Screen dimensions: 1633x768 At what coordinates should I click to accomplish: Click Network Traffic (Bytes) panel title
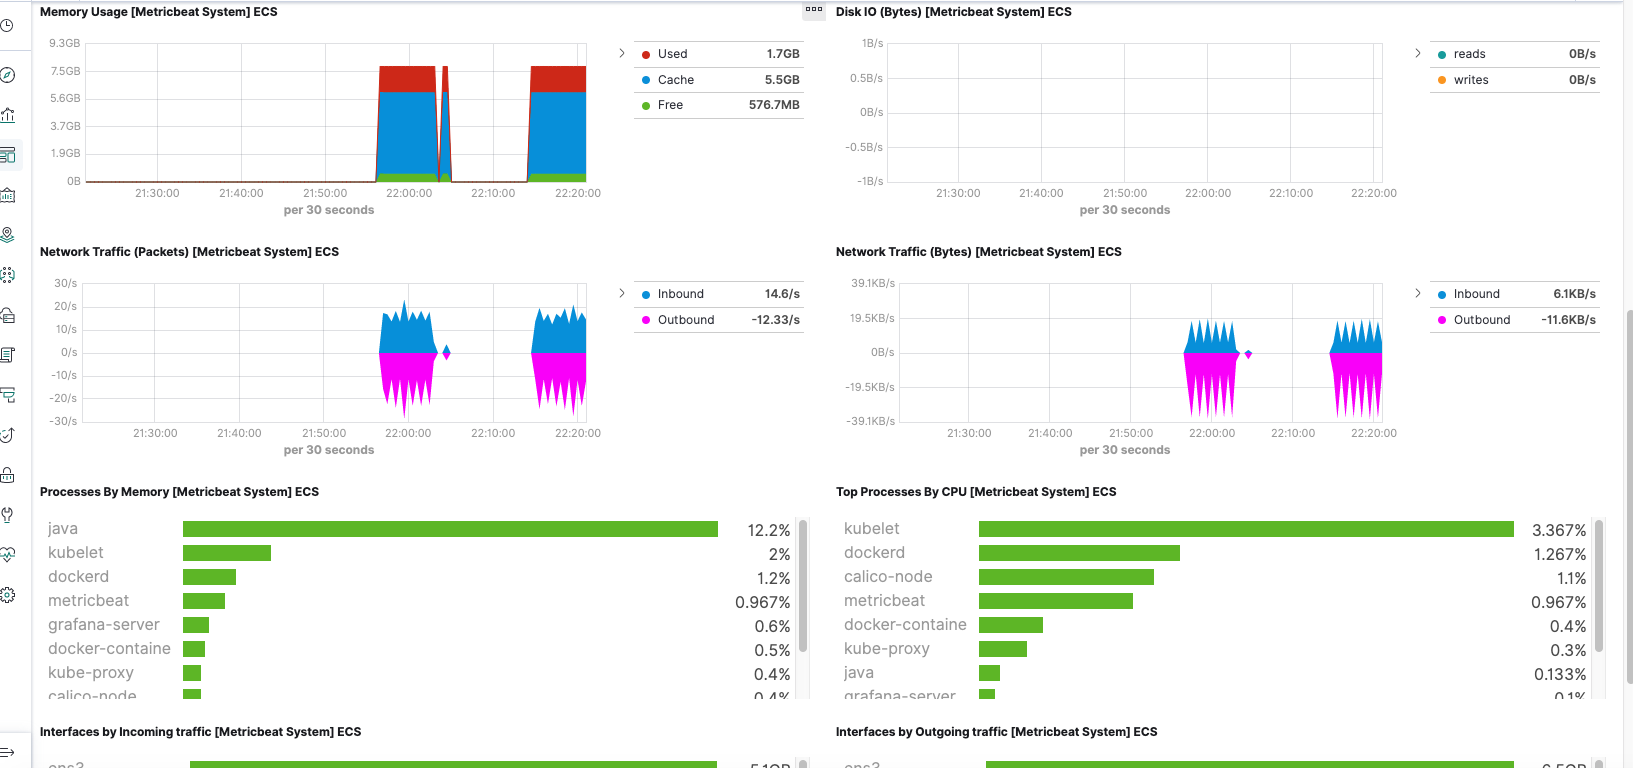point(978,252)
